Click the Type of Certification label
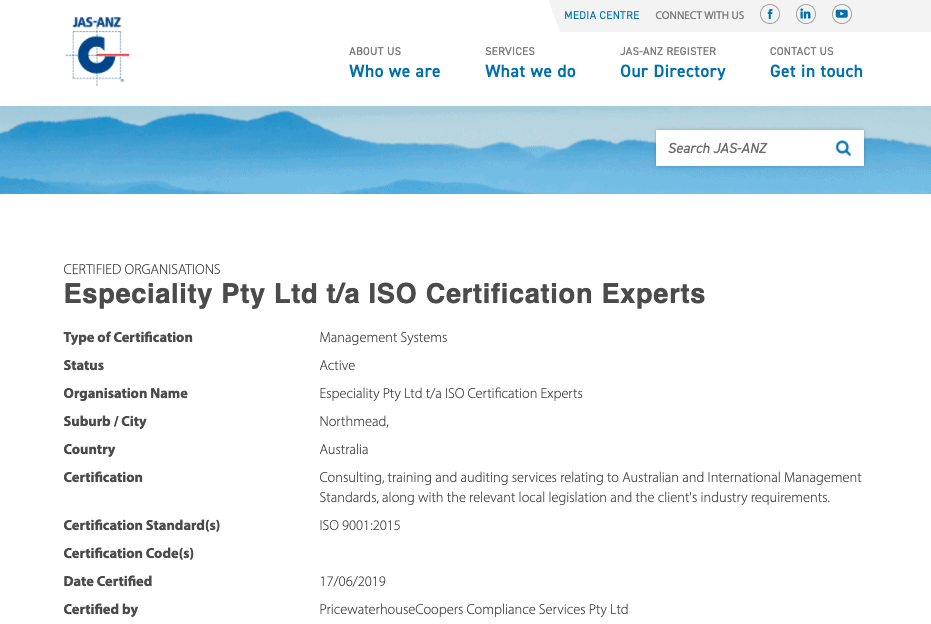 pyautogui.click(x=128, y=337)
